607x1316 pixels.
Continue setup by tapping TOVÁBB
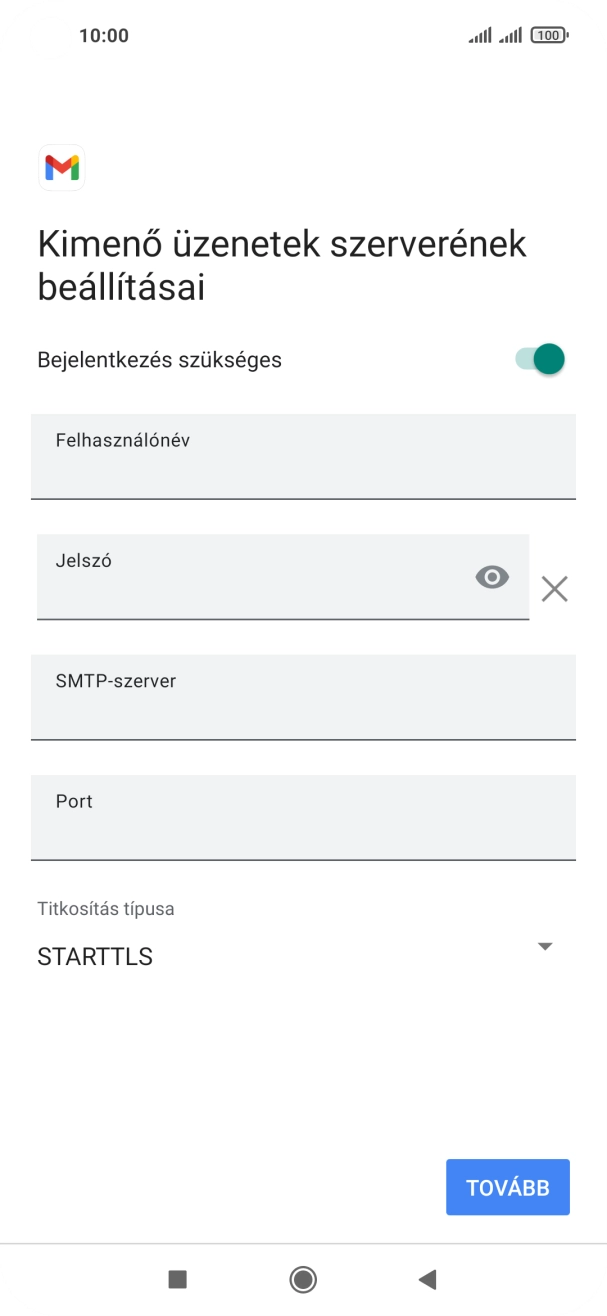(x=507, y=1186)
